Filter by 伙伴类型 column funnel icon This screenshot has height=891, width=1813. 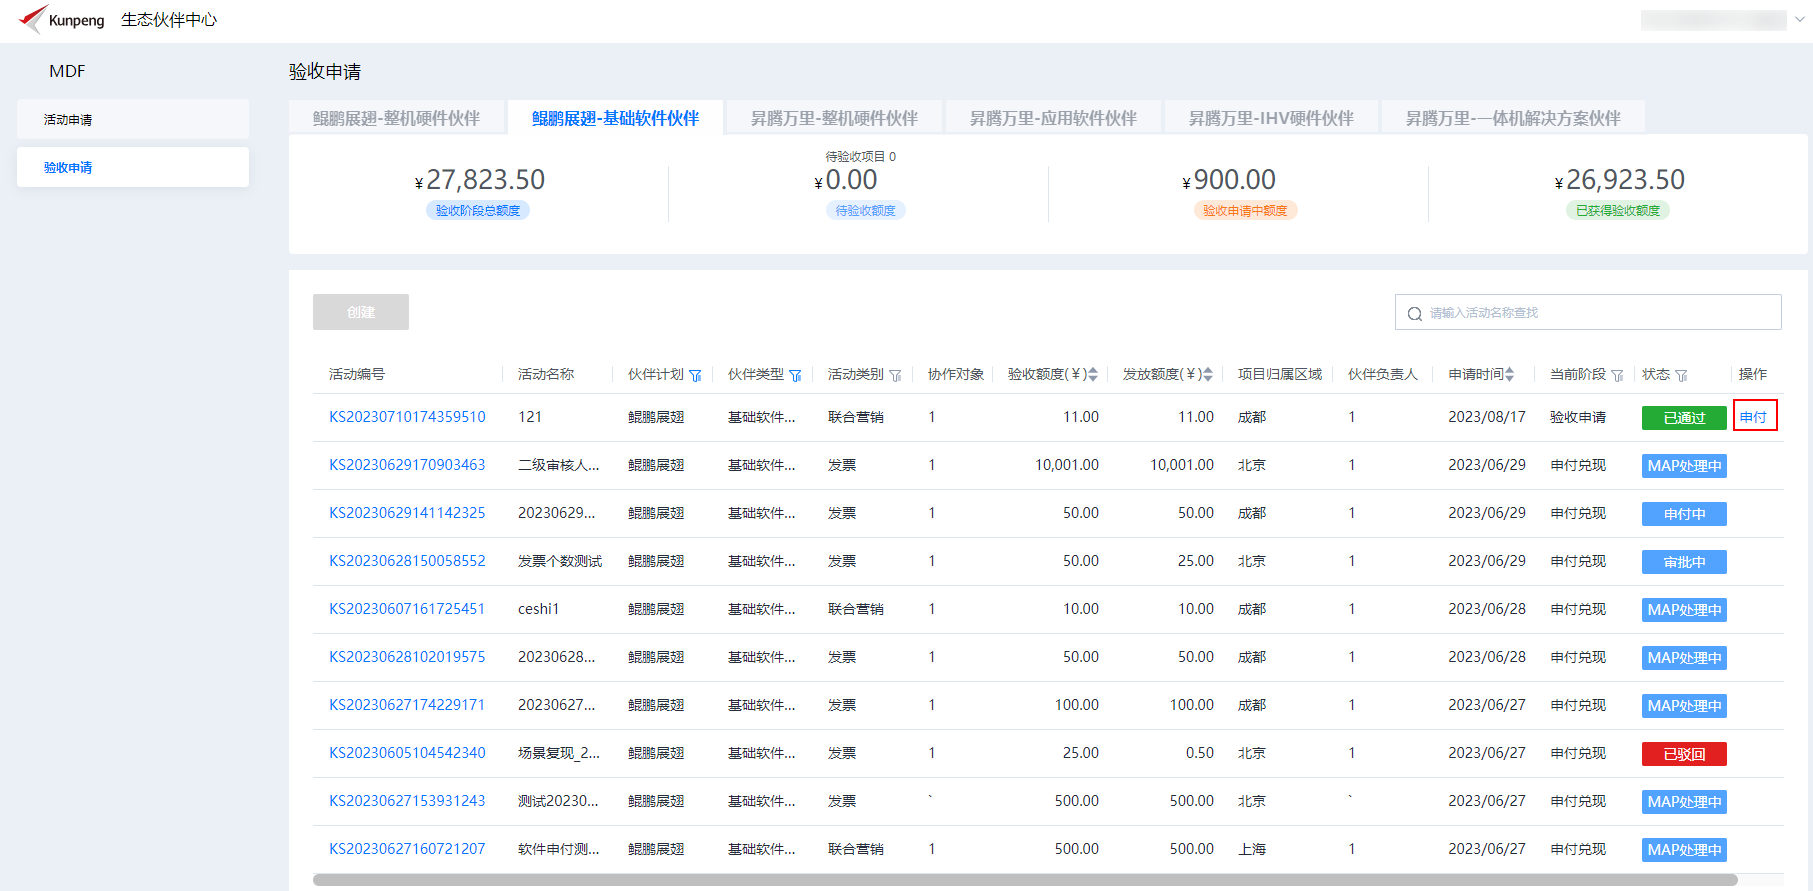coord(795,375)
